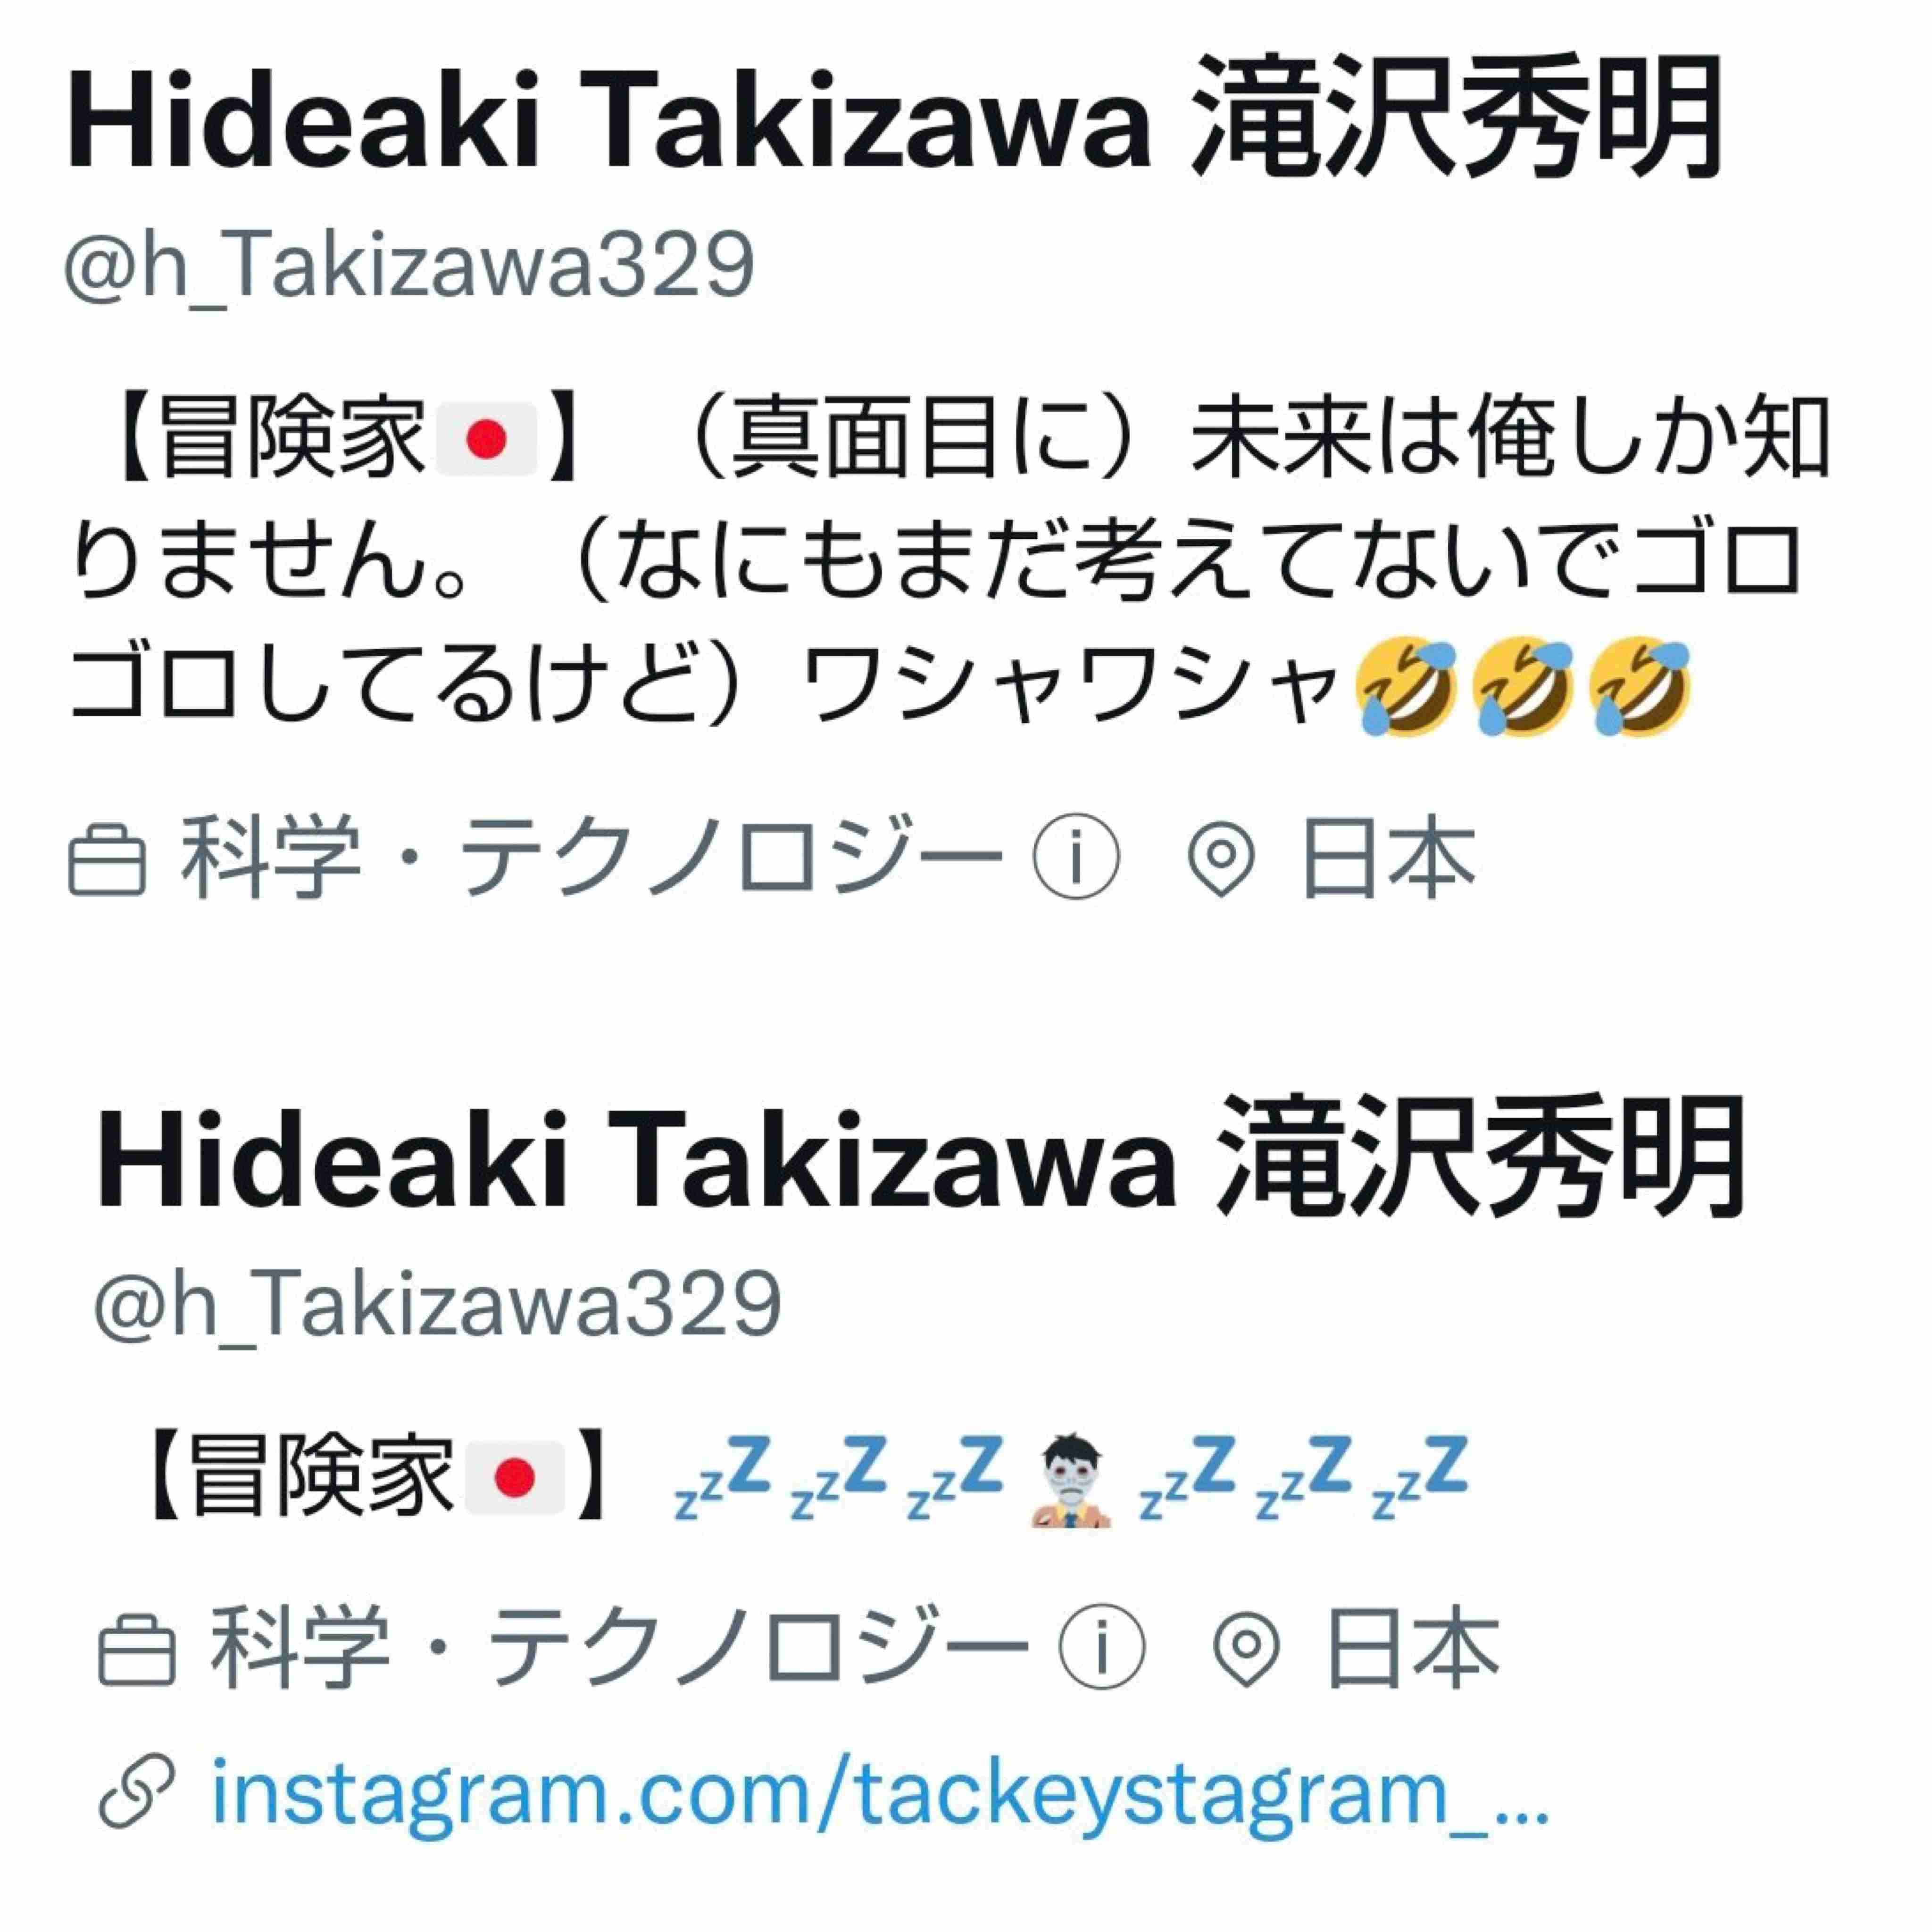Click the Japan flag in the upper bio
This screenshot has height=1932, width=1932.
coord(487,440)
